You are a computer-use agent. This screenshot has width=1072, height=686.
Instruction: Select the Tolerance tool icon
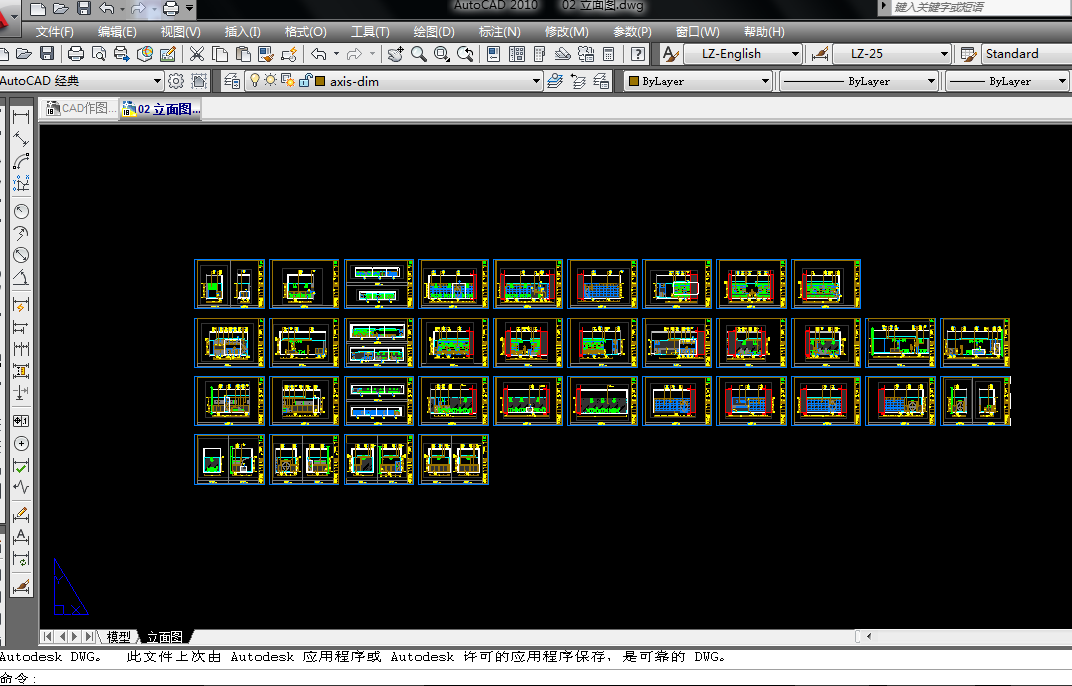pyautogui.click(x=21, y=421)
